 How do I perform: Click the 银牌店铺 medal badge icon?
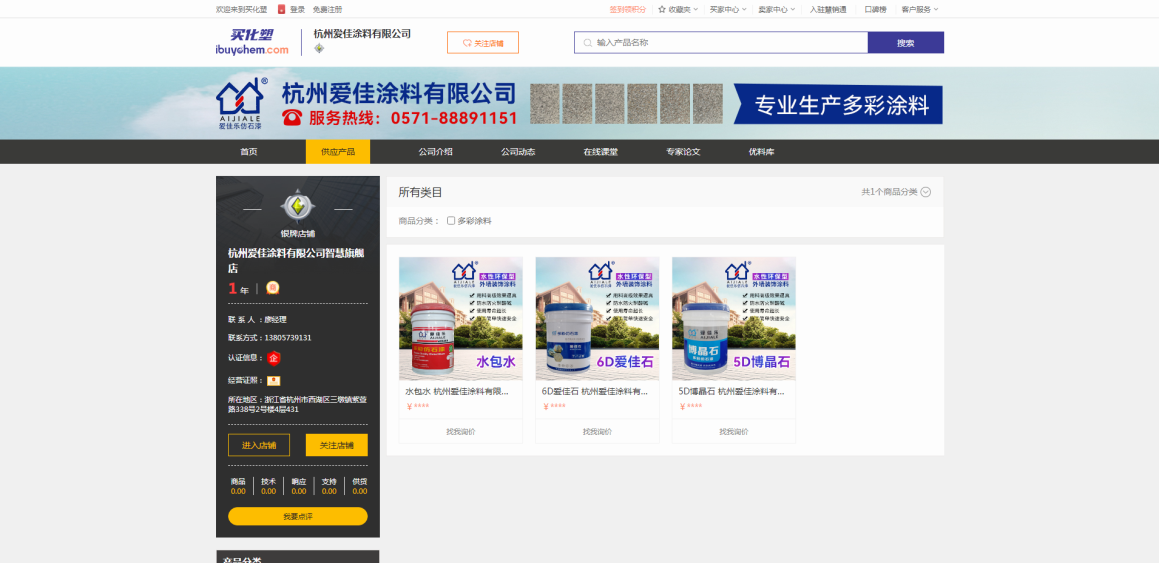(297, 208)
